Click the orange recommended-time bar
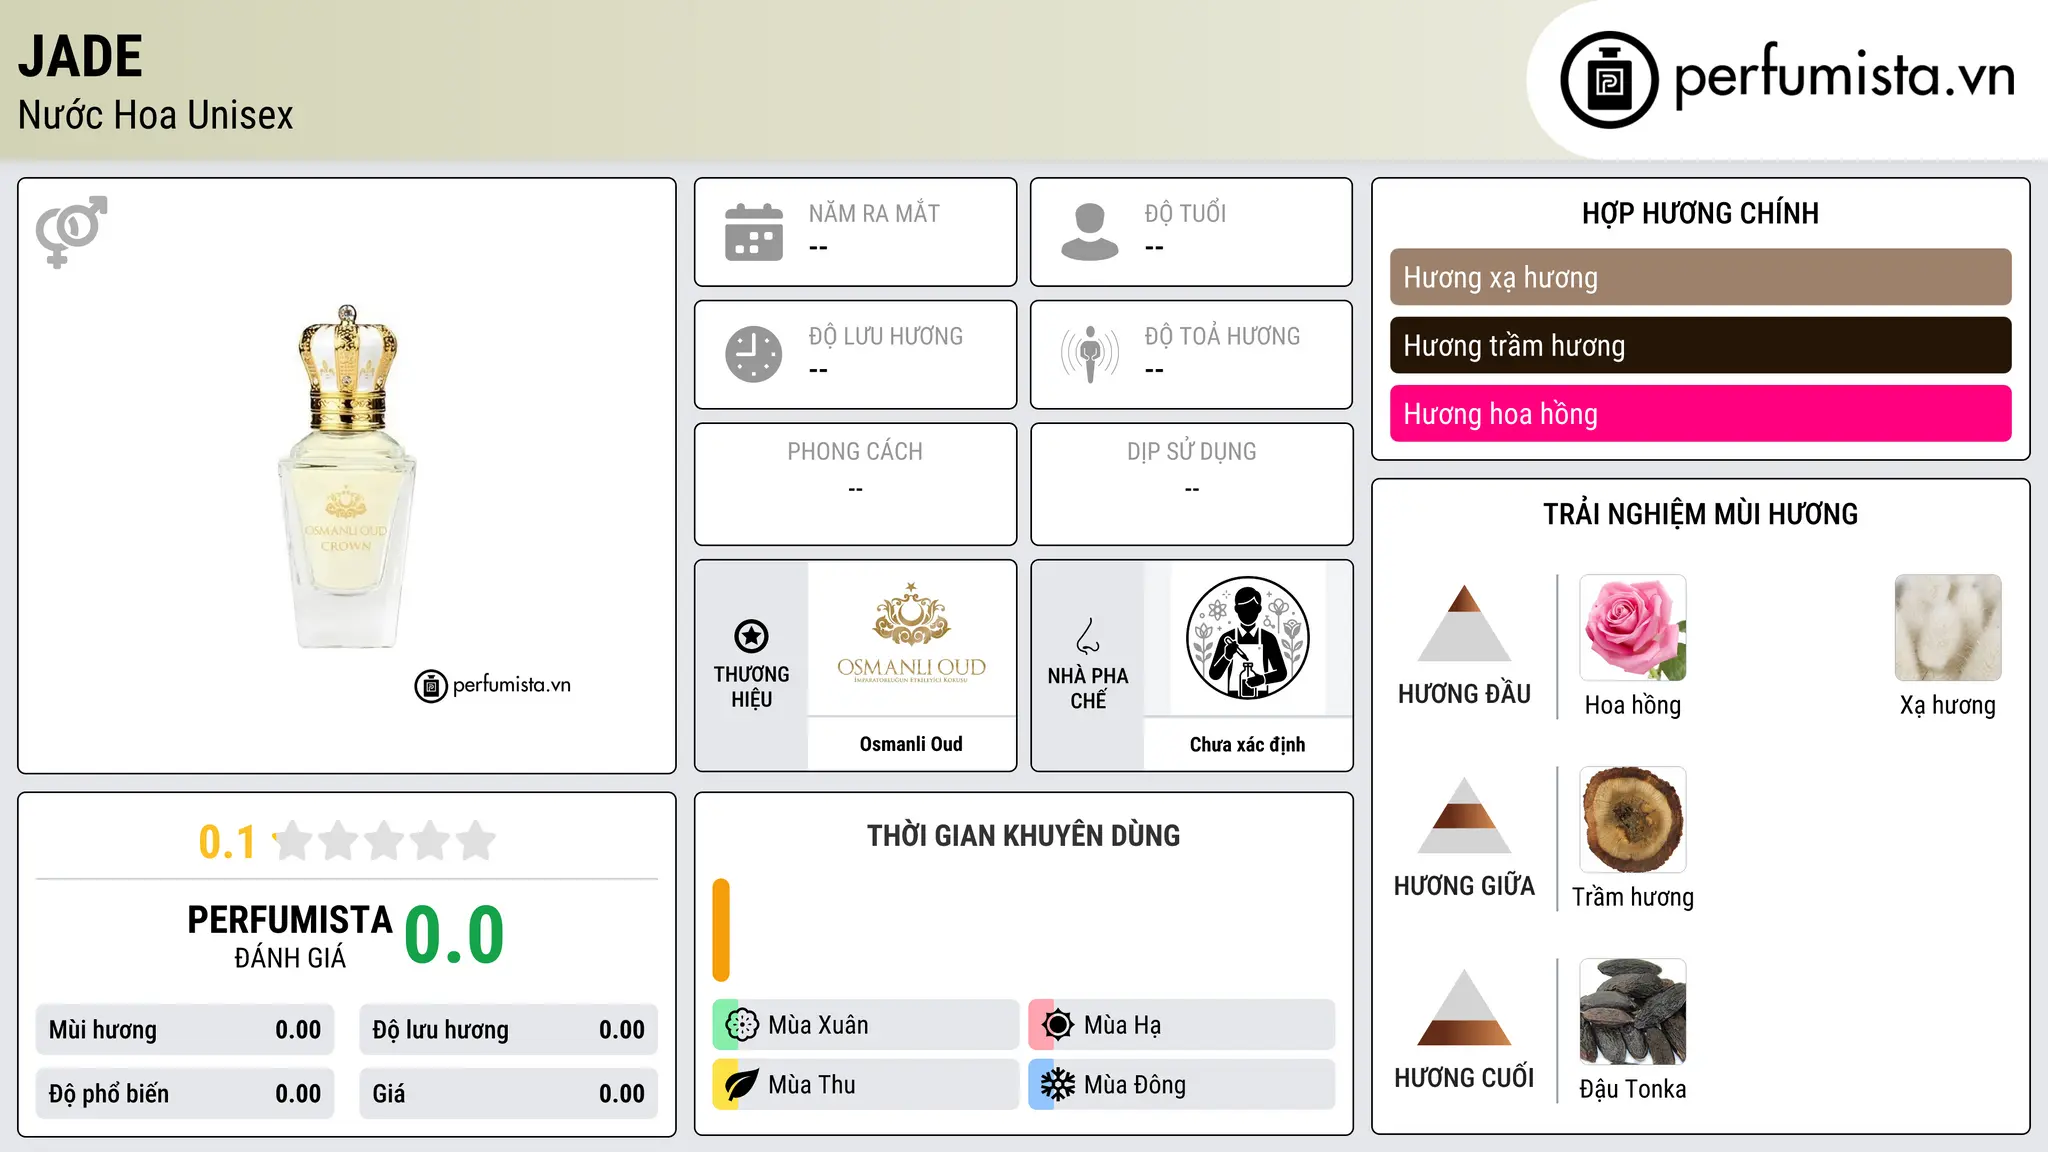This screenshot has height=1152, width=2048. coord(721,930)
